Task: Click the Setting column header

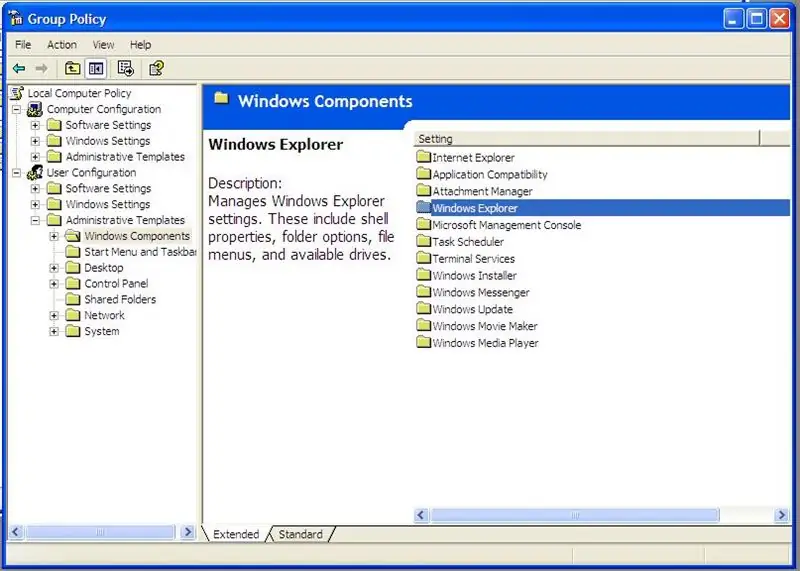Action: [x=587, y=138]
